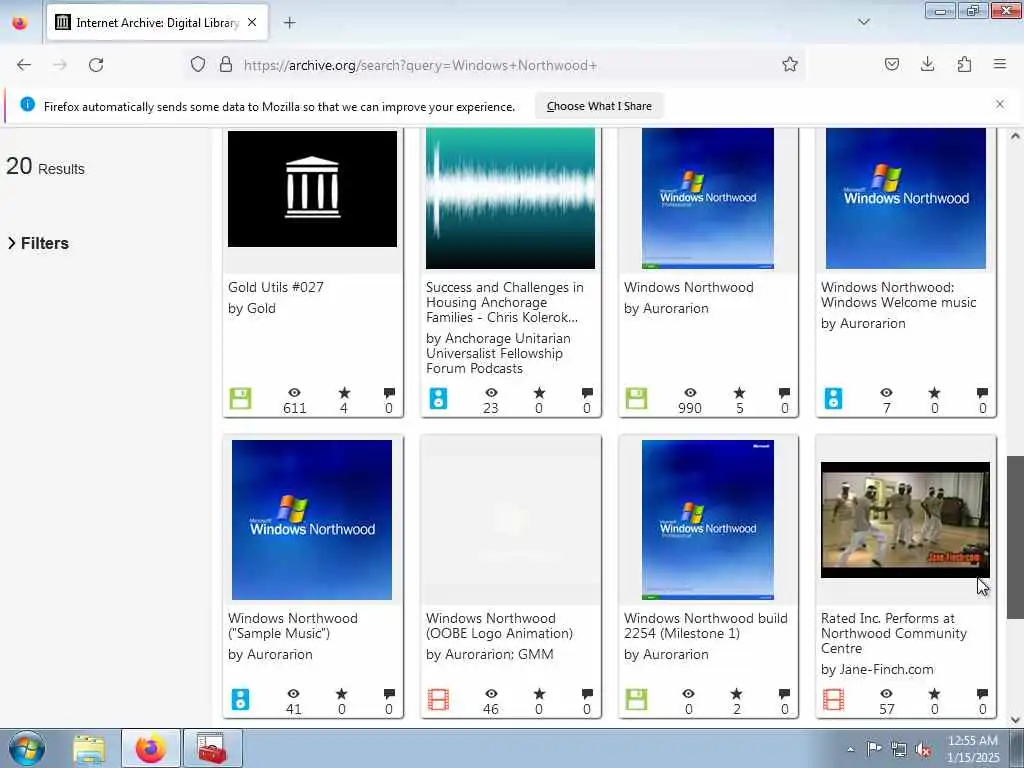Open a new browser tab
Image resolution: width=1024 pixels, height=768 pixels.
click(x=289, y=23)
